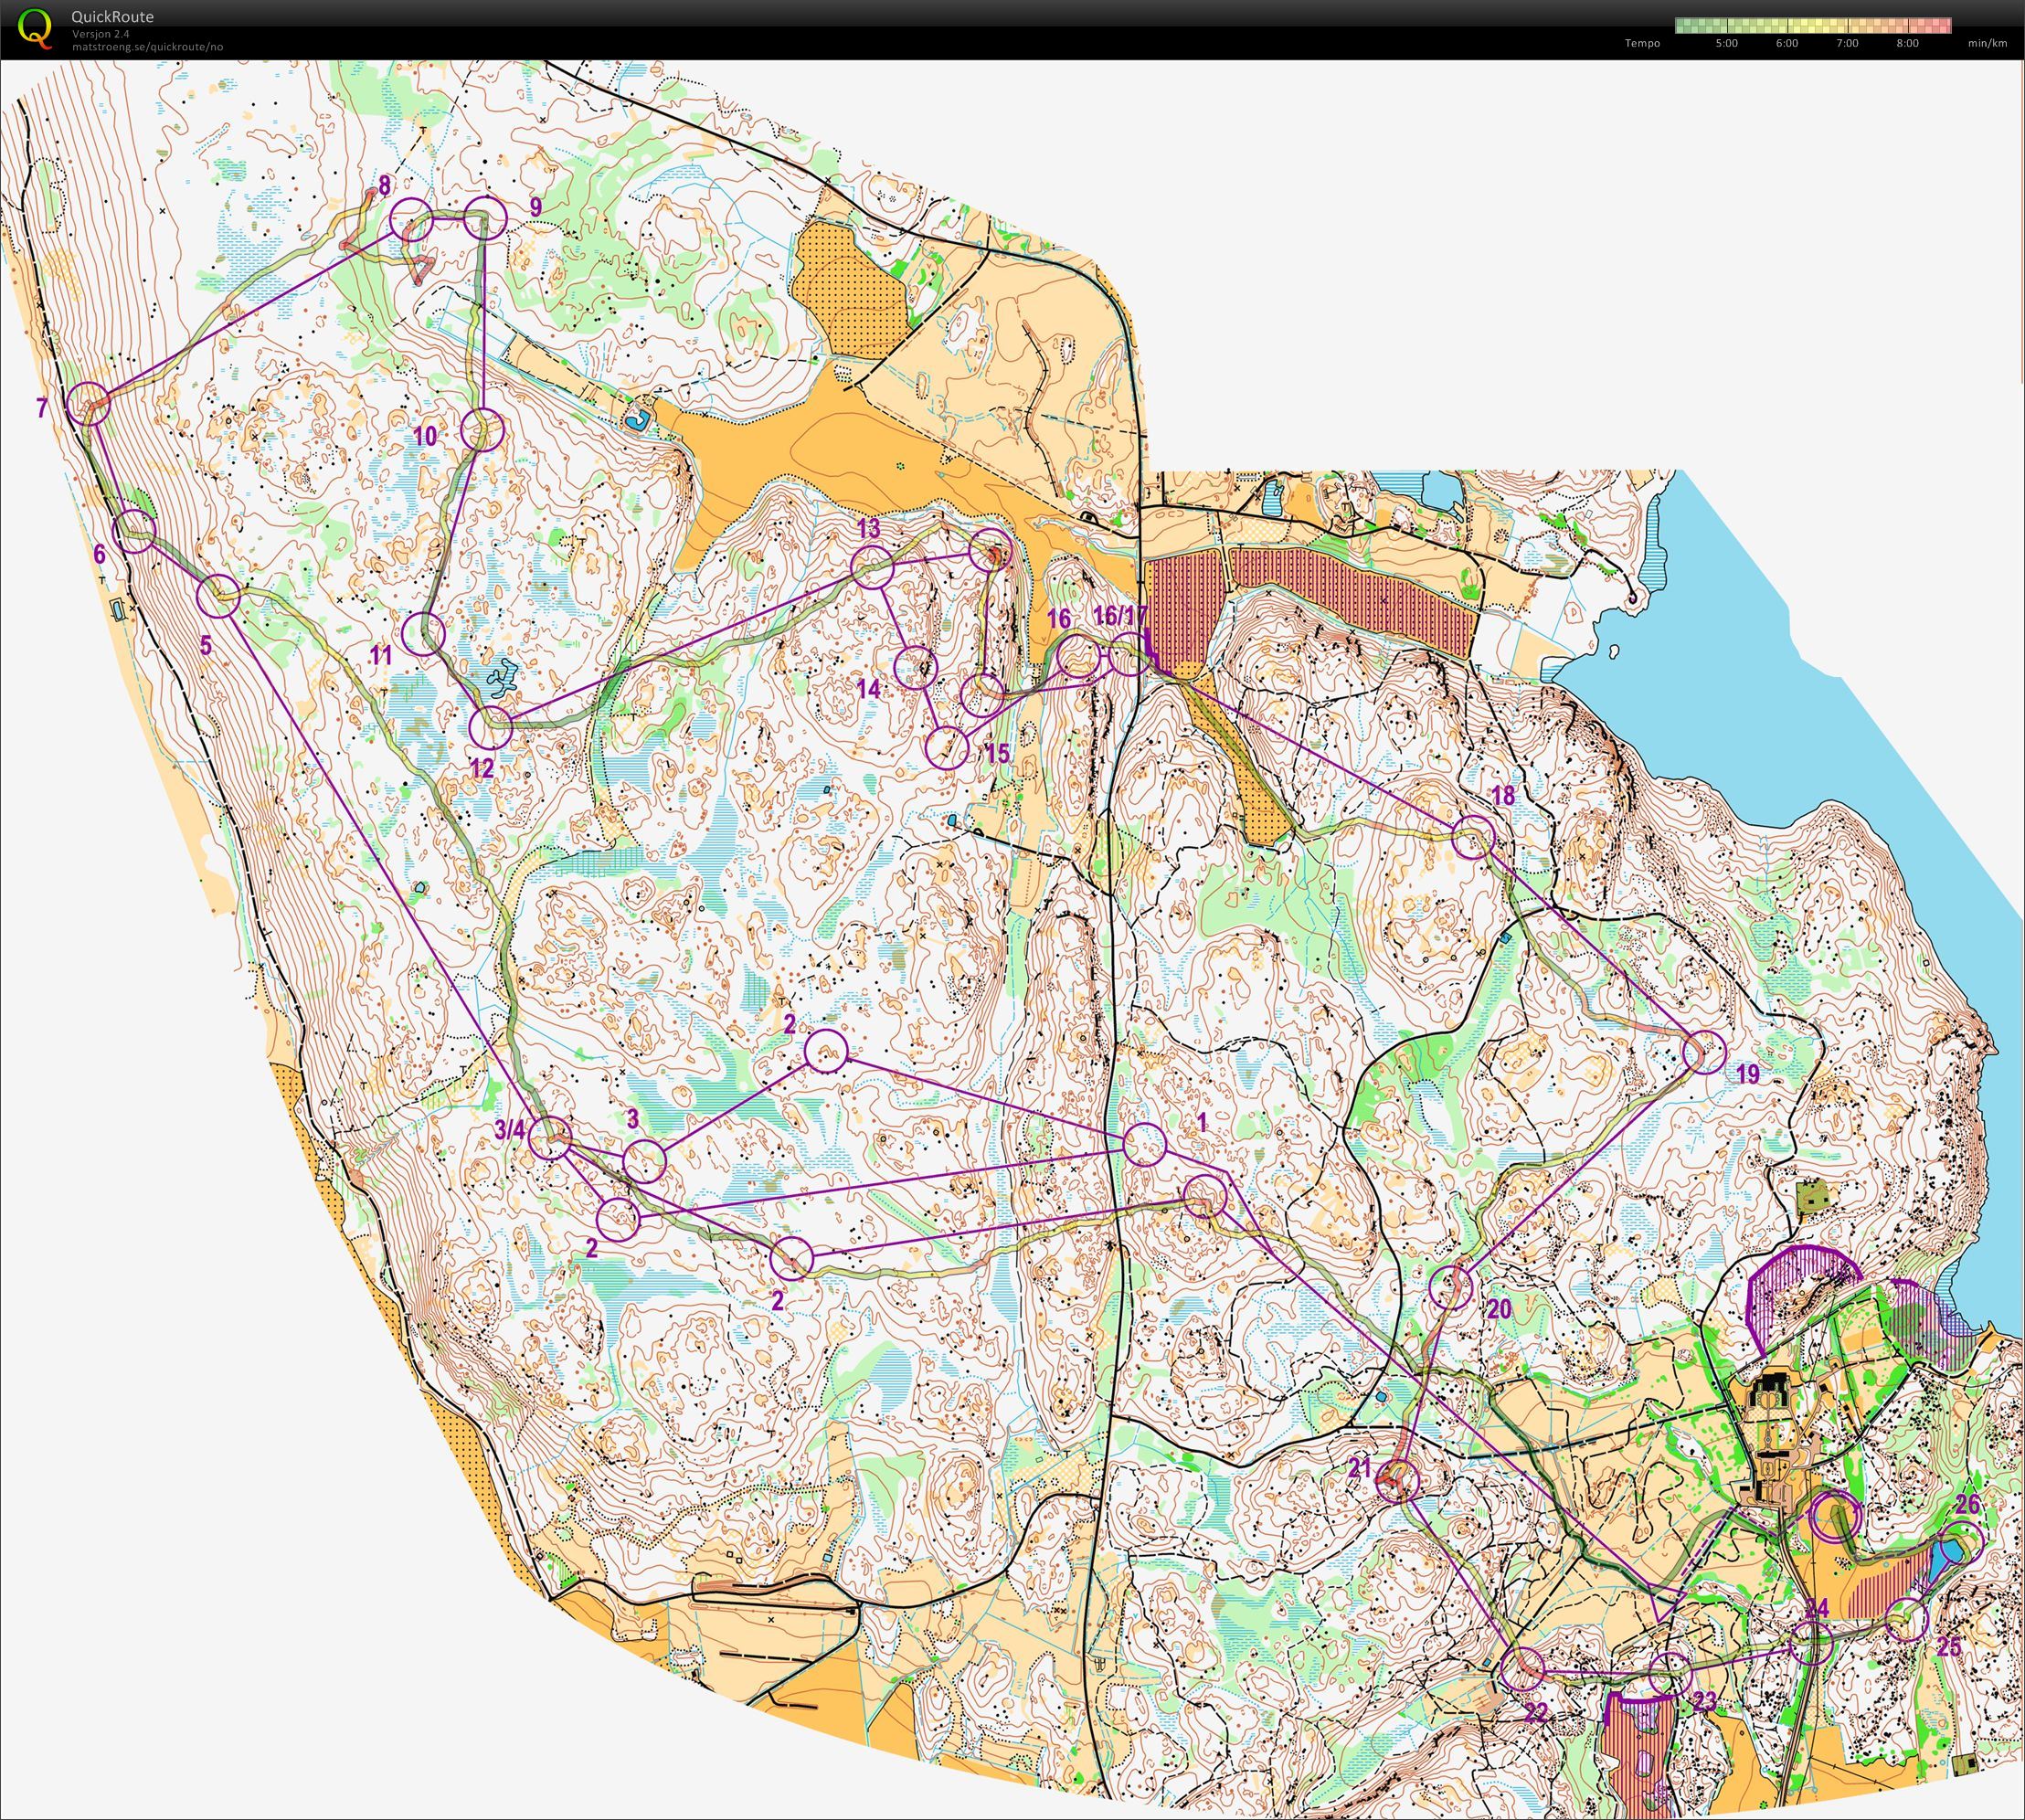Click the 8:00 tempo legend value

(x=1907, y=43)
